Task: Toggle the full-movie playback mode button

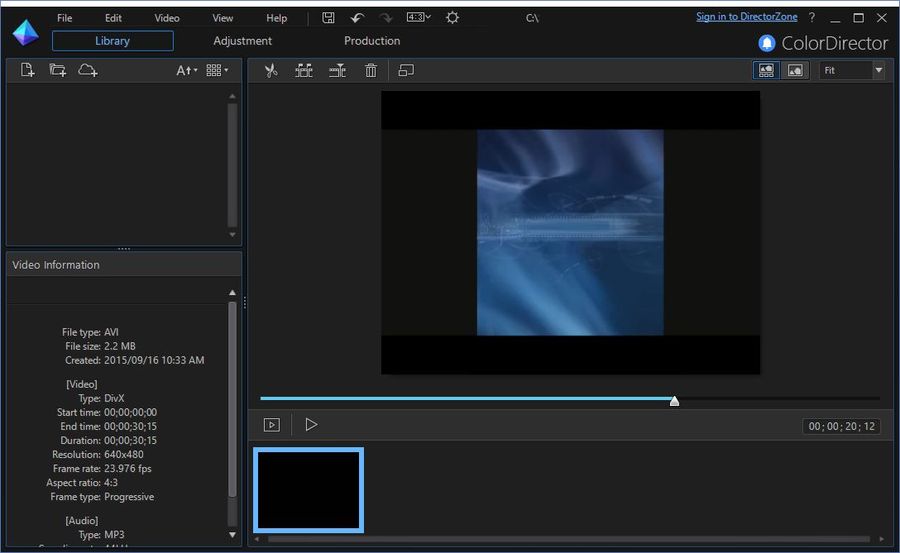Action: pos(272,425)
